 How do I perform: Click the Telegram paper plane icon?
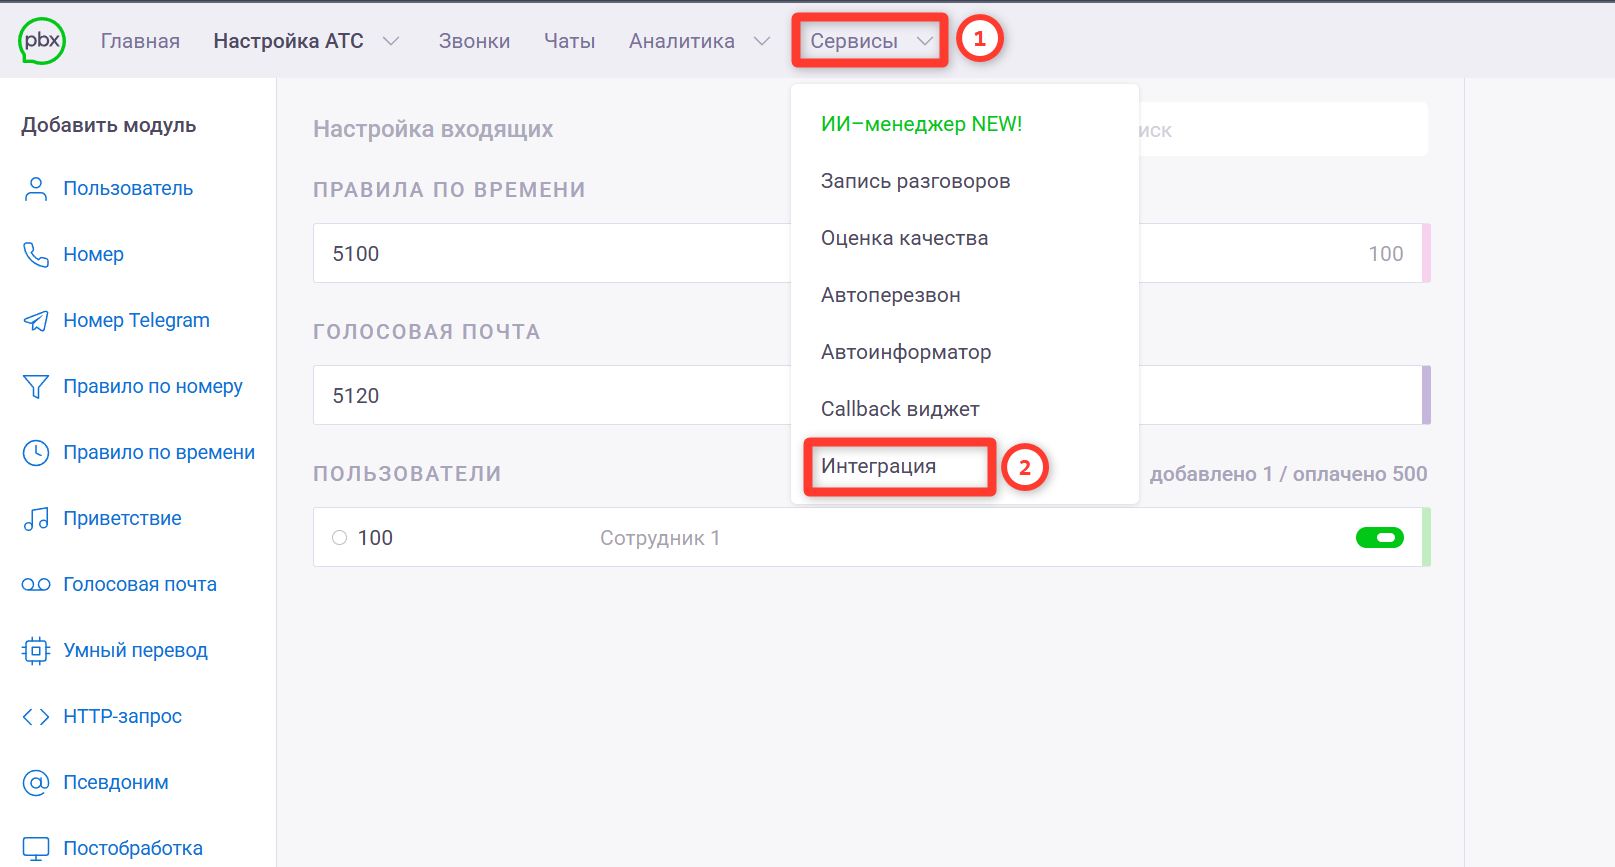(x=36, y=321)
